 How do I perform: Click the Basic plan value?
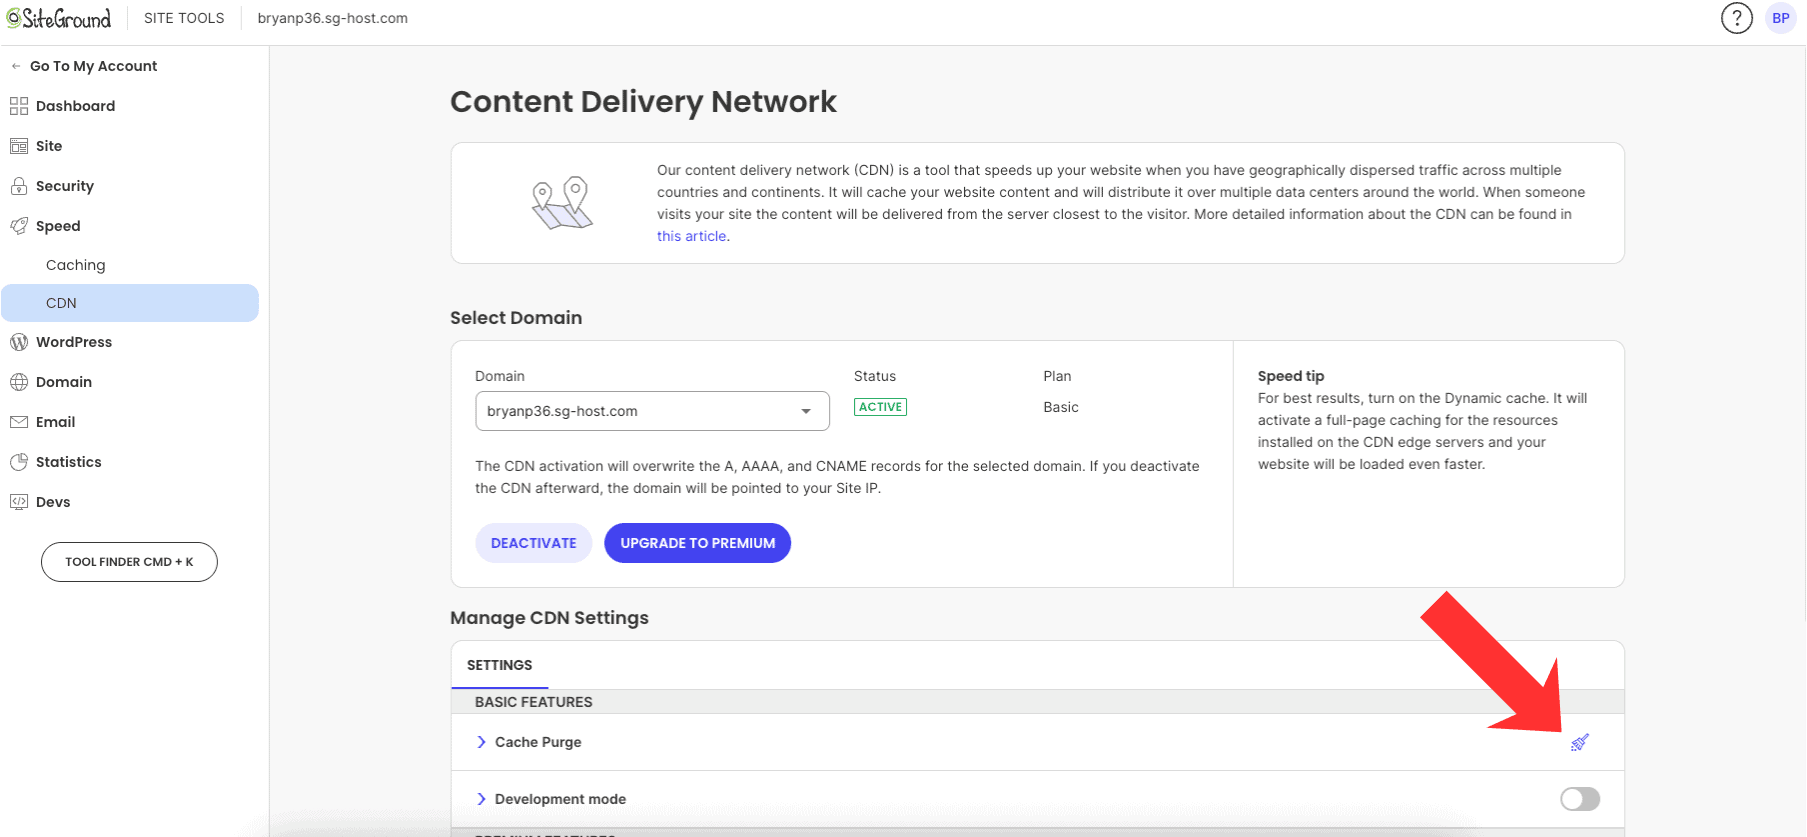[x=1061, y=407]
